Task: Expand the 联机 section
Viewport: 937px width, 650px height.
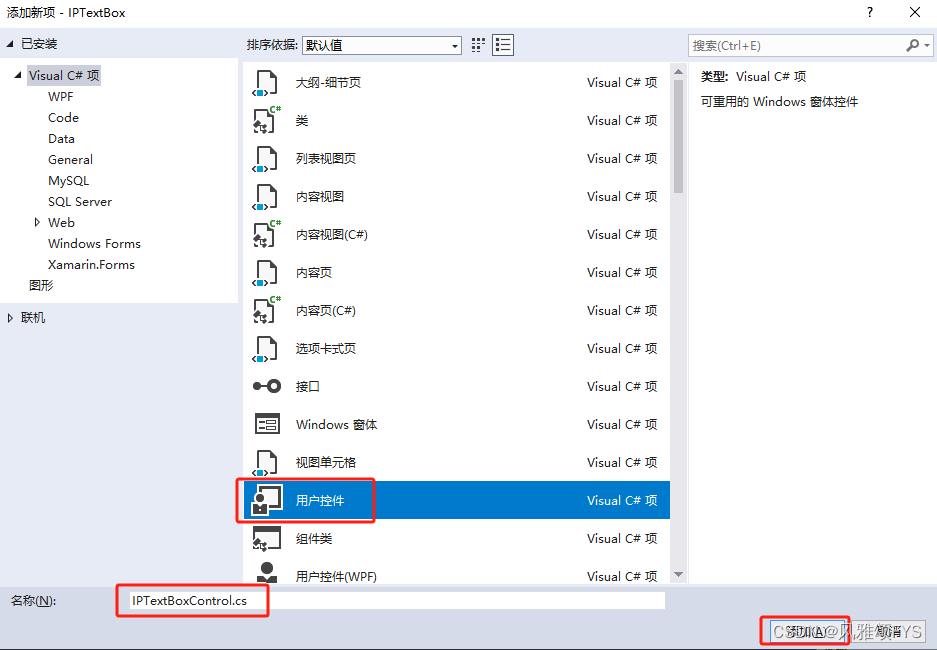Action: (x=10, y=318)
